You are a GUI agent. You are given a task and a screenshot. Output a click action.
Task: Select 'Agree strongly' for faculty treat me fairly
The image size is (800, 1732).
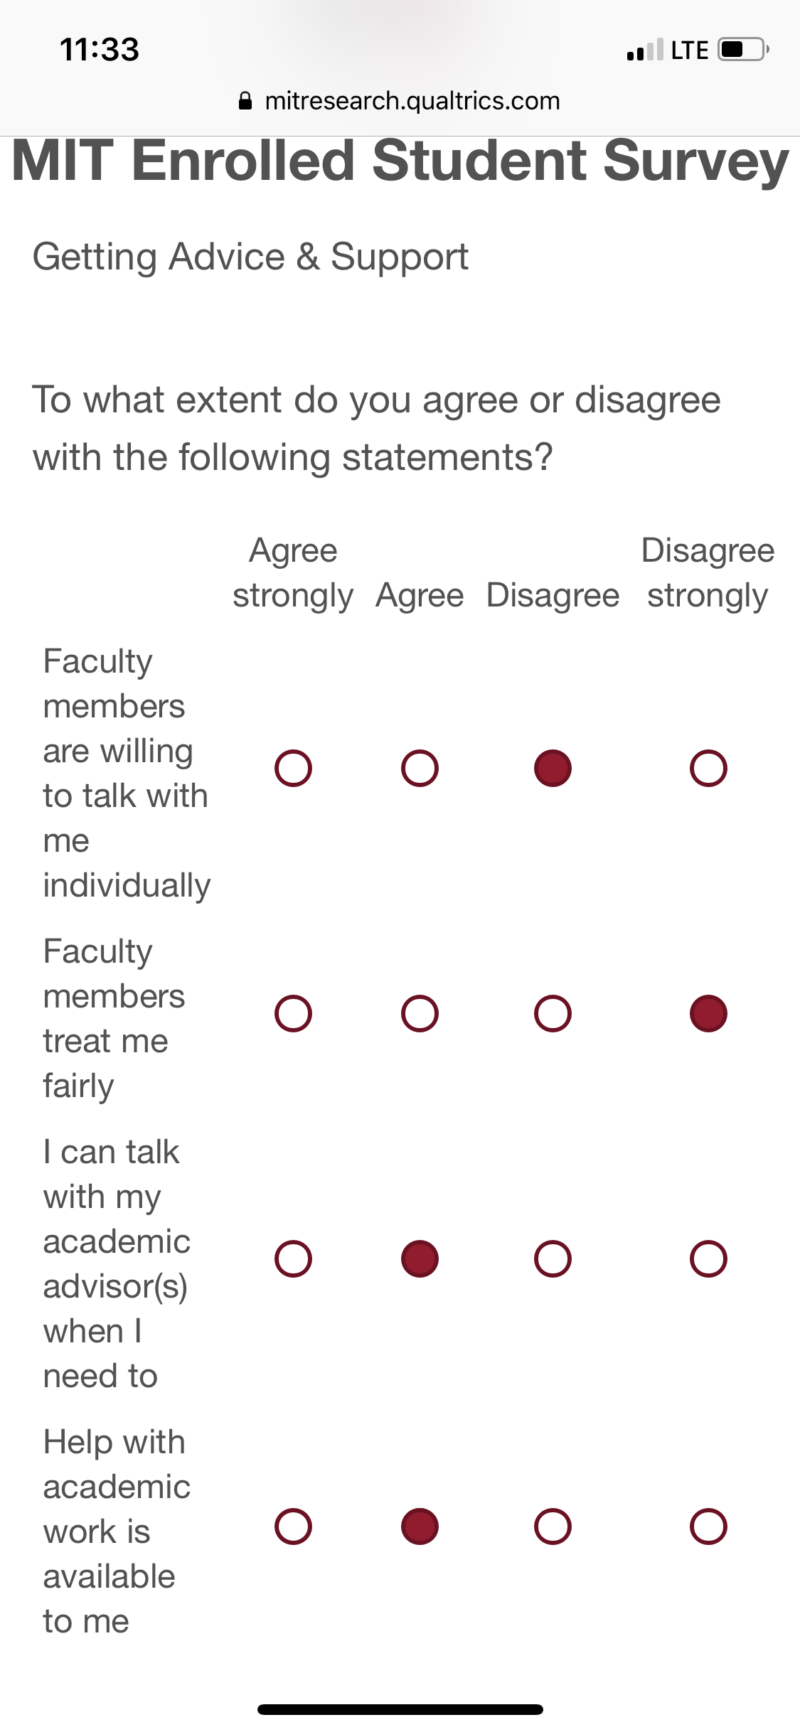(x=293, y=1013)
